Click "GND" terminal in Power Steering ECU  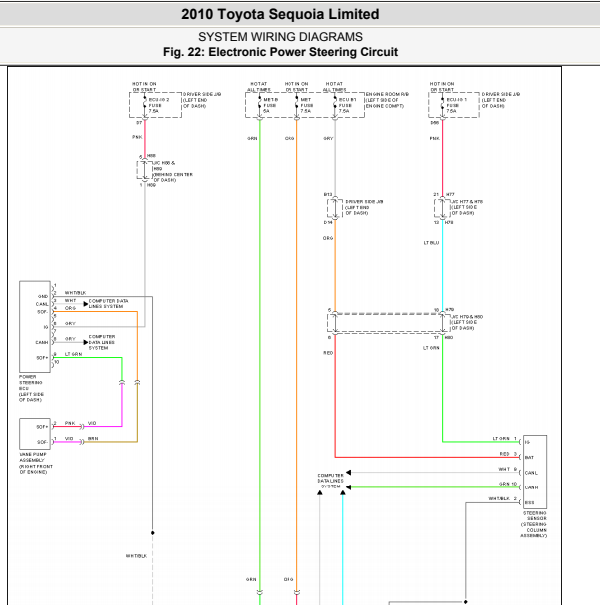tap(43, 296)
